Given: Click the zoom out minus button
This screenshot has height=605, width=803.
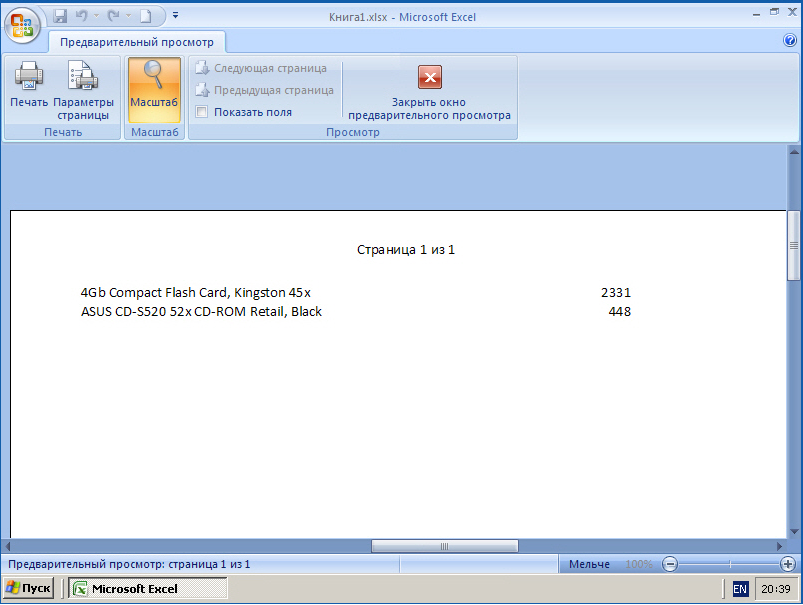Looking at the screenshot, I should click(670, 564).
